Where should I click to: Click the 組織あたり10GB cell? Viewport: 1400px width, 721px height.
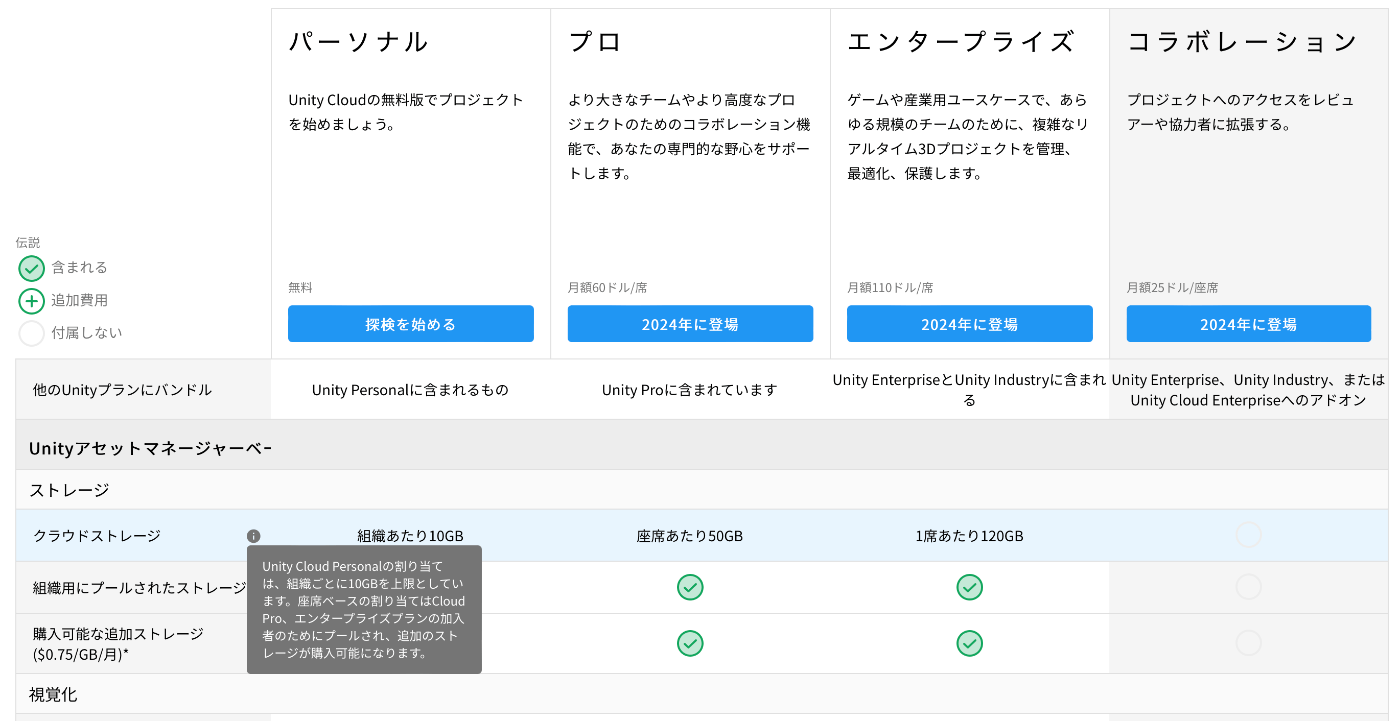pyautogui.click(x=410, y=536)
